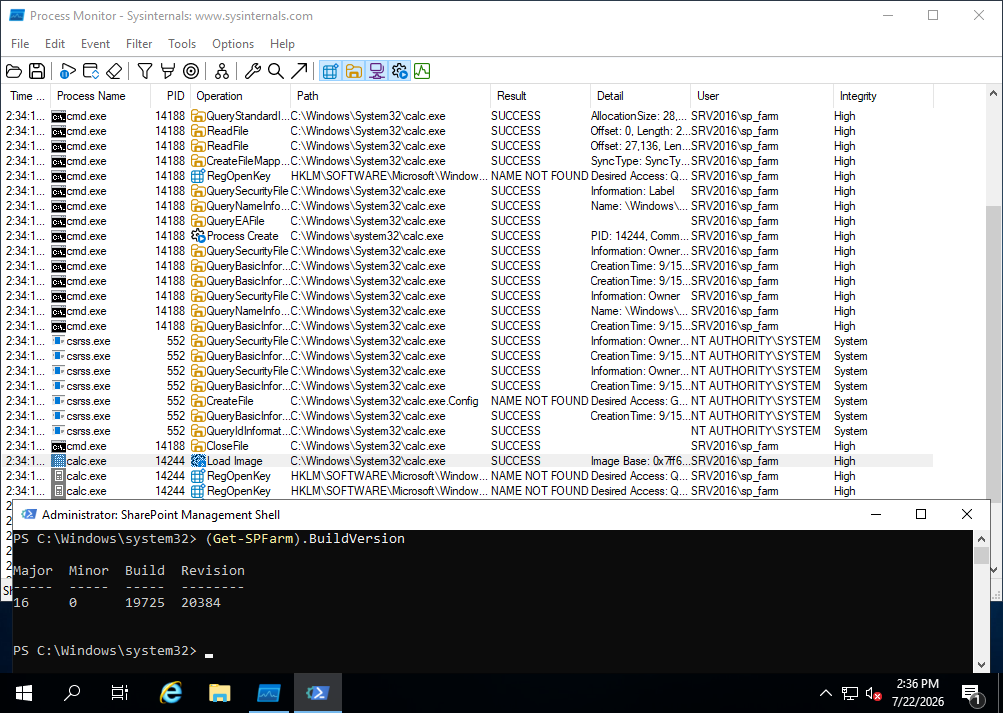1003x713 pixels.
Task: Click the SharePoint Management Shell title icon
Action: [x=29, y=514]
